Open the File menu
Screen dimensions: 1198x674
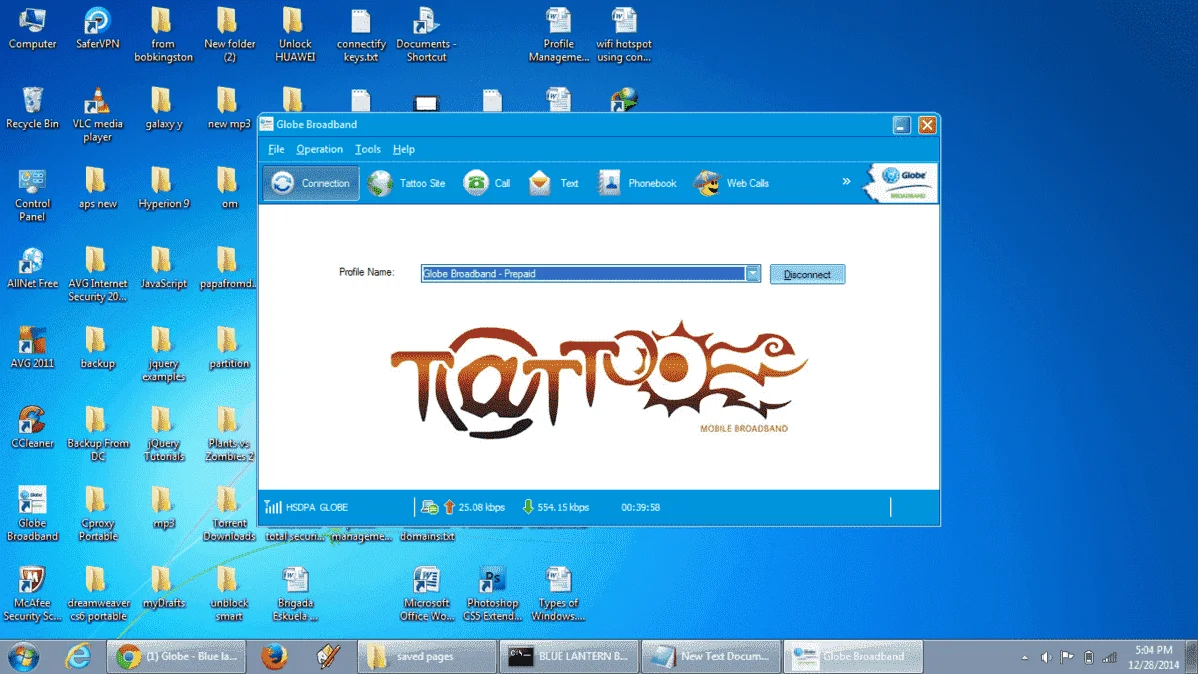click(x=276, y=149)
